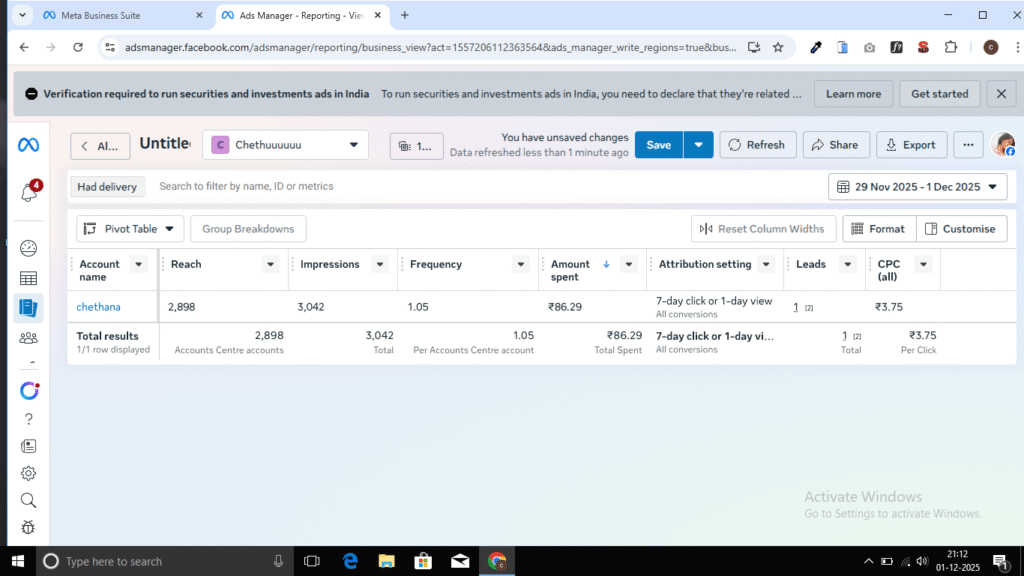Open the date range picker
The image size is (1024, 576).
[x=917, y=187]
